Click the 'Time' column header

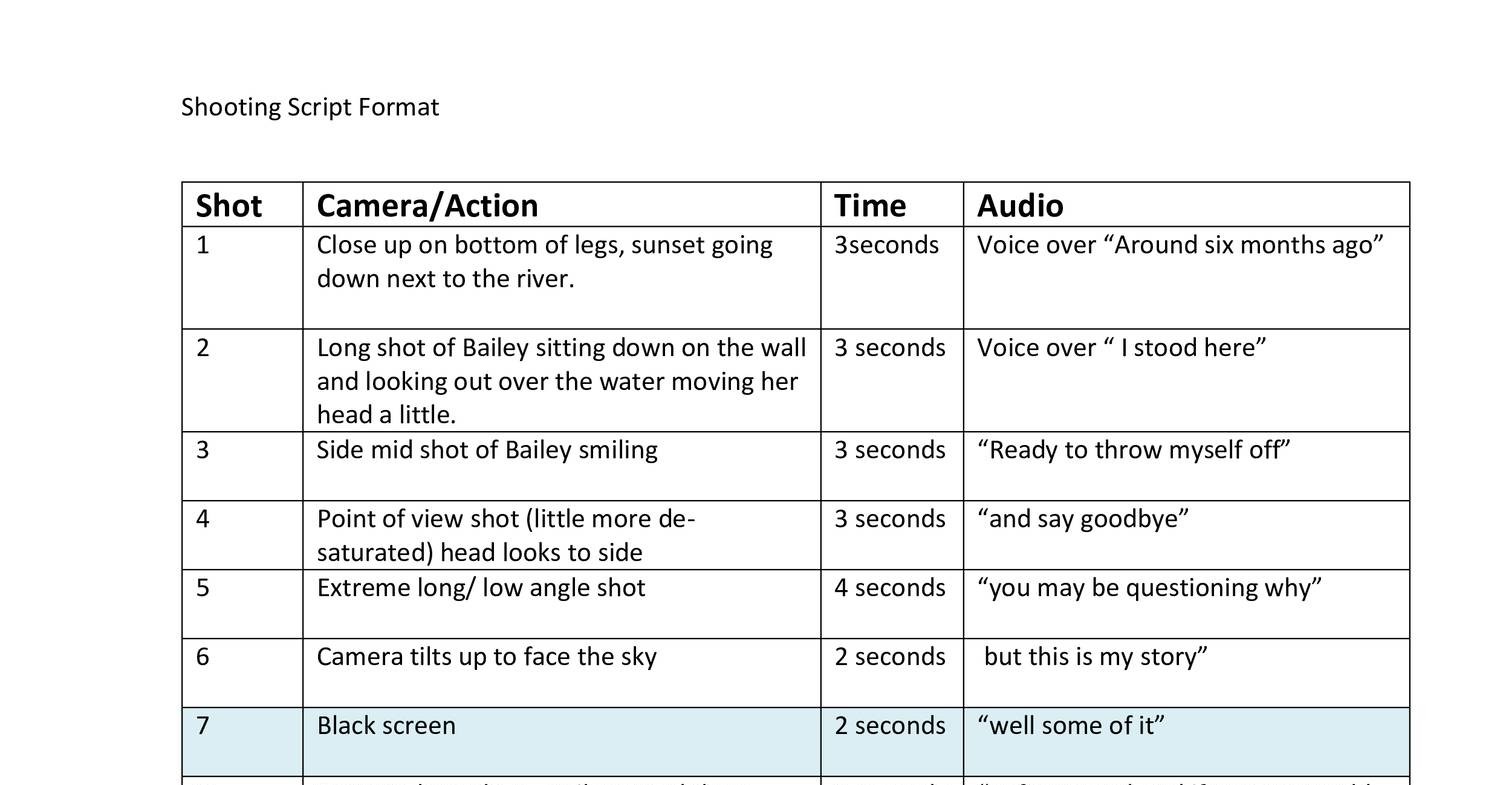(x=870, y=205)
